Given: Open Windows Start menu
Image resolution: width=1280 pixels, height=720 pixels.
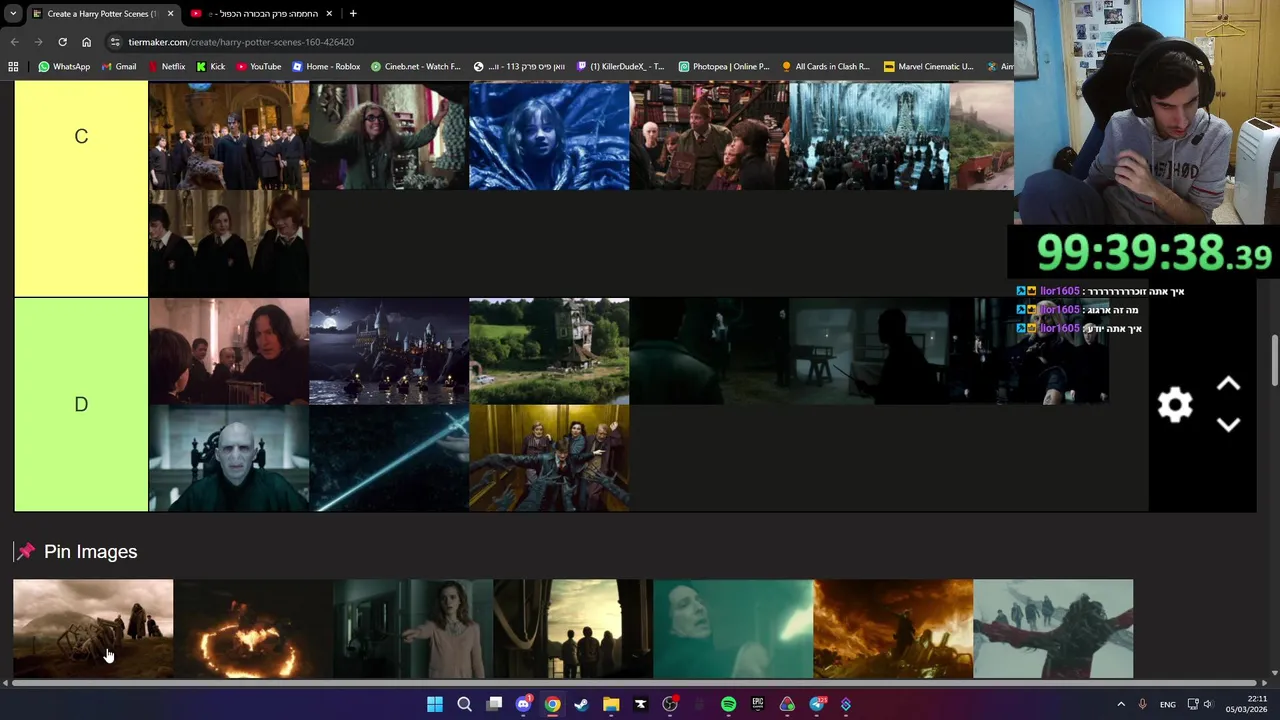Looking at the screenshot, I should coord(435,704).
